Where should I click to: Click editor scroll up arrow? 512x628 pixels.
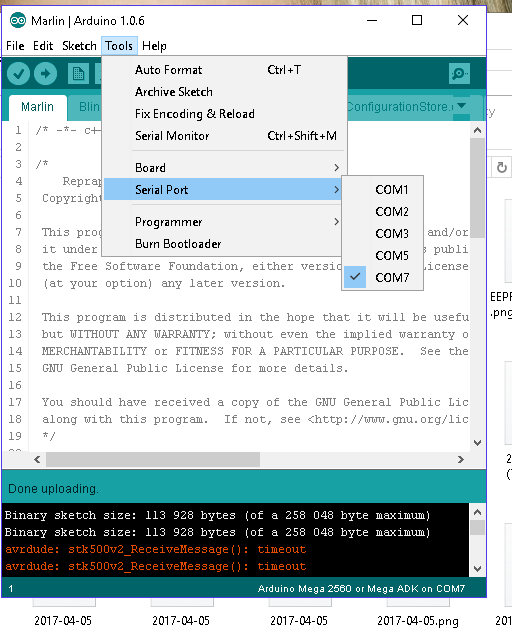(x=477, y=130)
